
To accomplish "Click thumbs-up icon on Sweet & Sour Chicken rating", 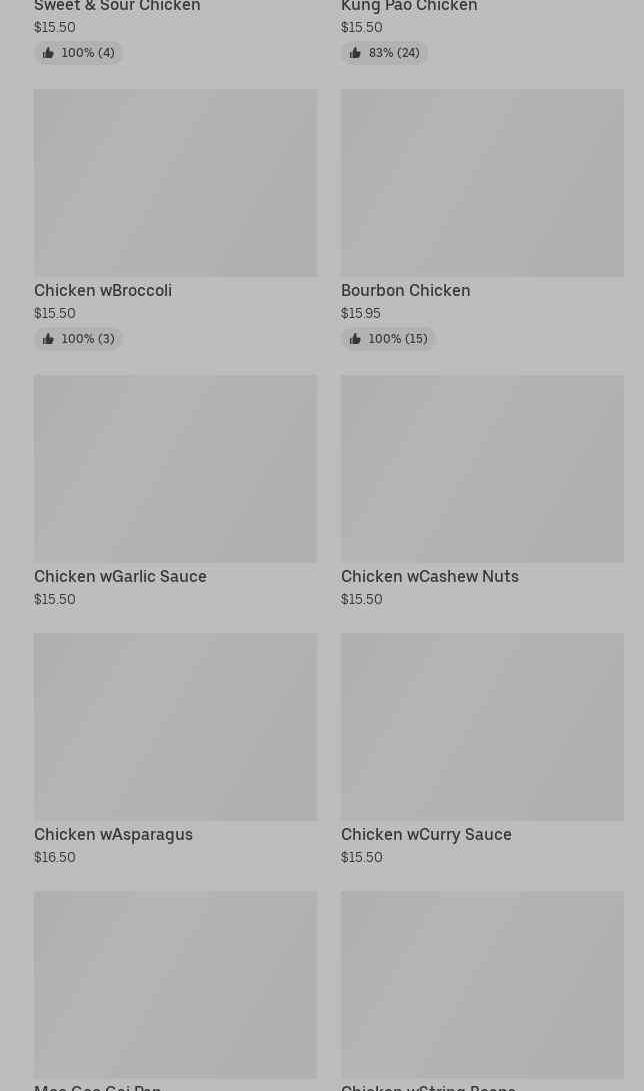I will pos(48,53).
